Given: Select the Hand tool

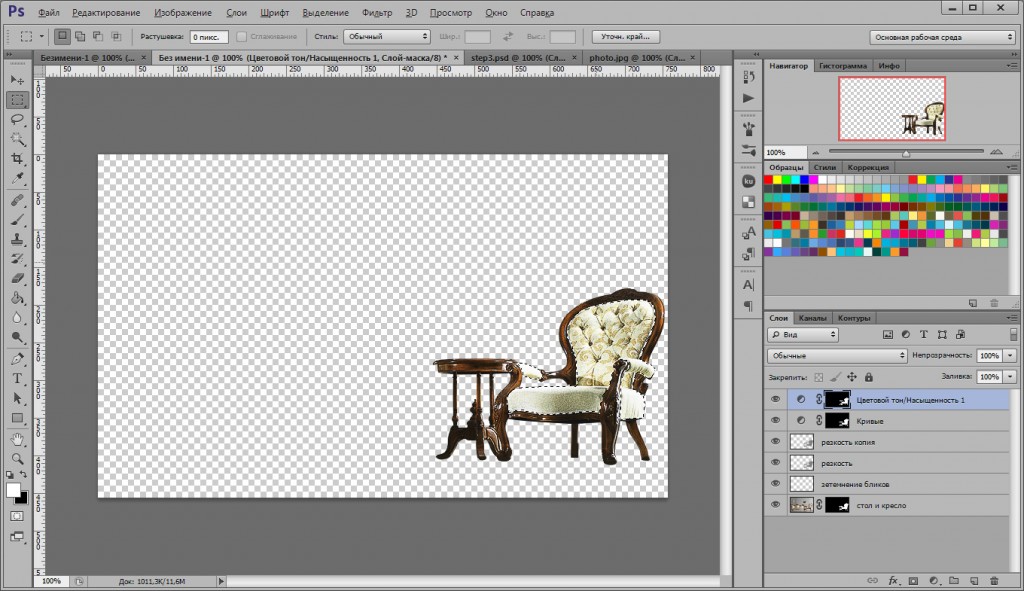Looking at the screenshot, I should tap(17, 439).
